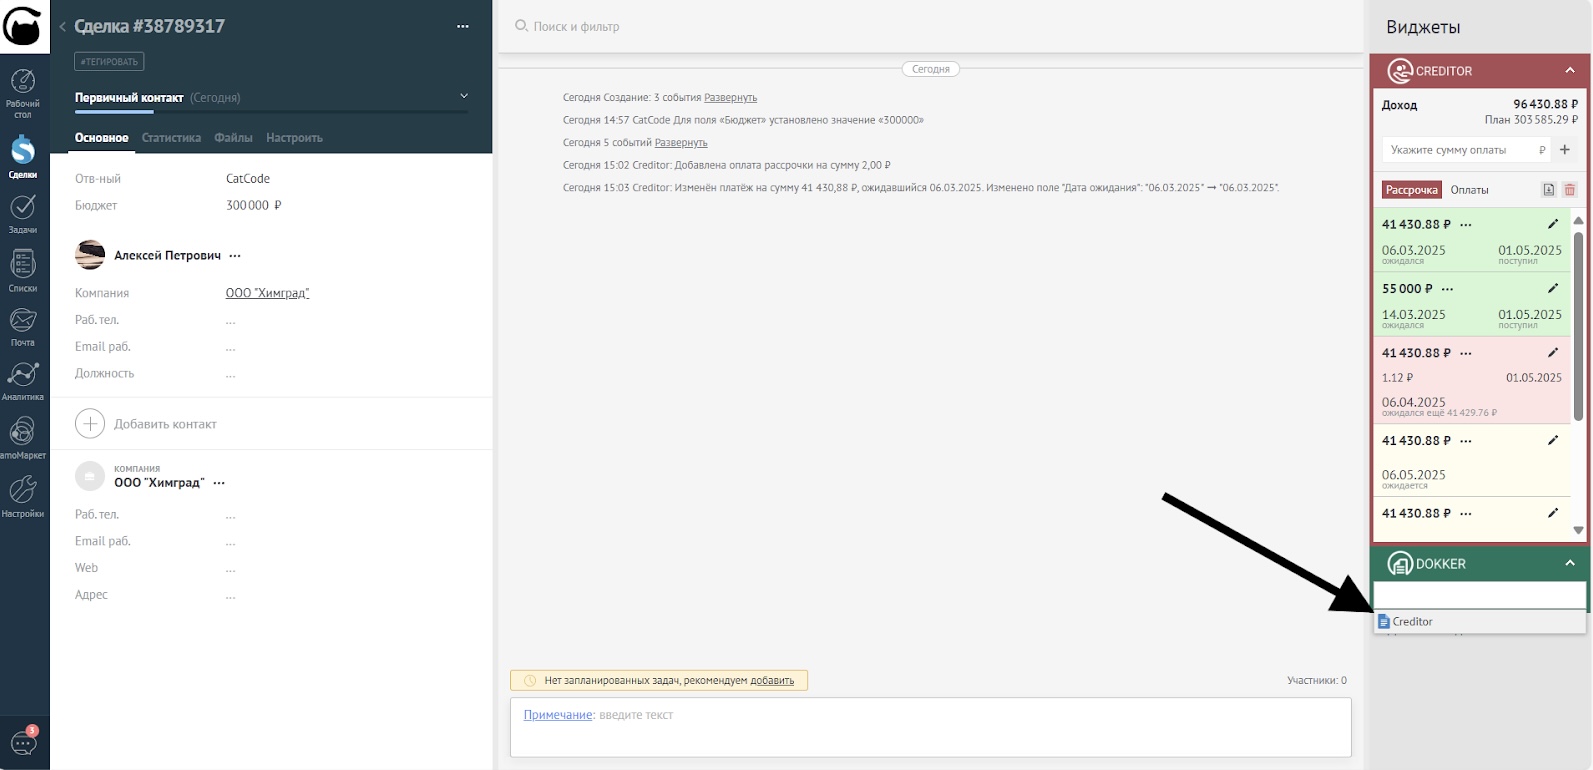1593x770 pixels.
Task: Open the DOKKER template dropdown field
Action: [x=1480, y=595]
